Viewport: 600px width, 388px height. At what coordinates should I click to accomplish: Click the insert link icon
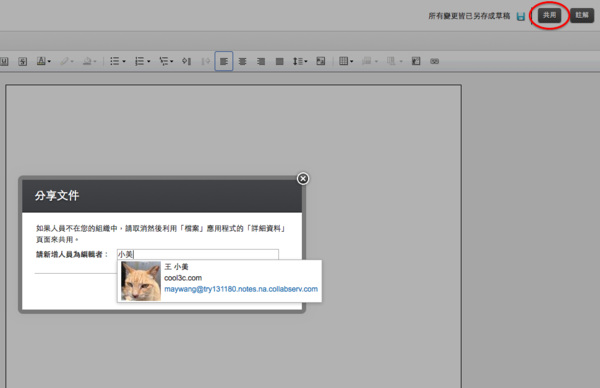tap(434, 61)
